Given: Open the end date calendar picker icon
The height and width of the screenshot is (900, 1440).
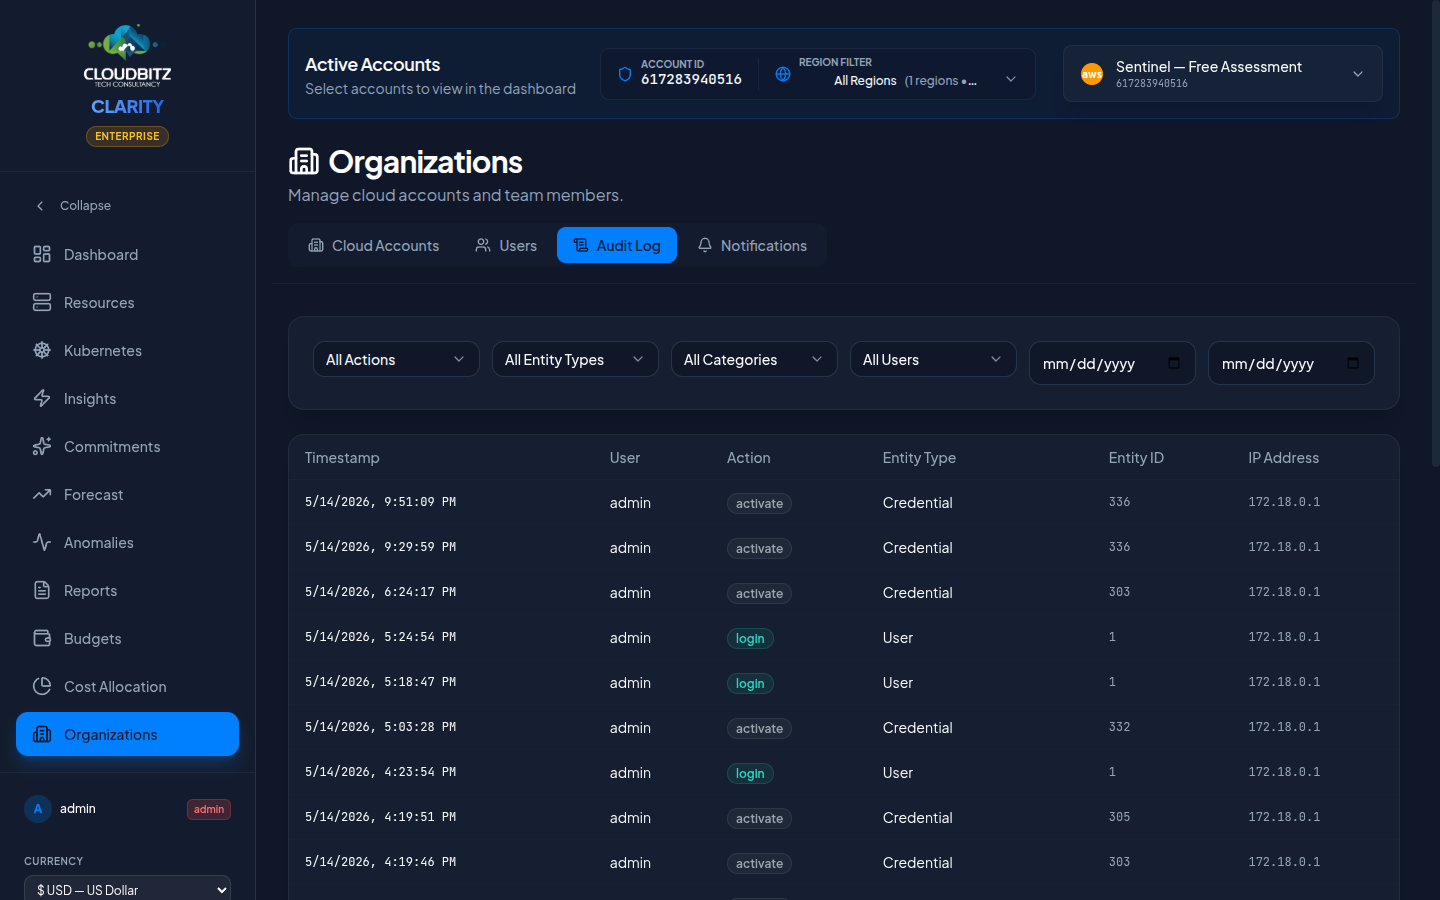Looking at the screenshot, I should click(1353, 363).
